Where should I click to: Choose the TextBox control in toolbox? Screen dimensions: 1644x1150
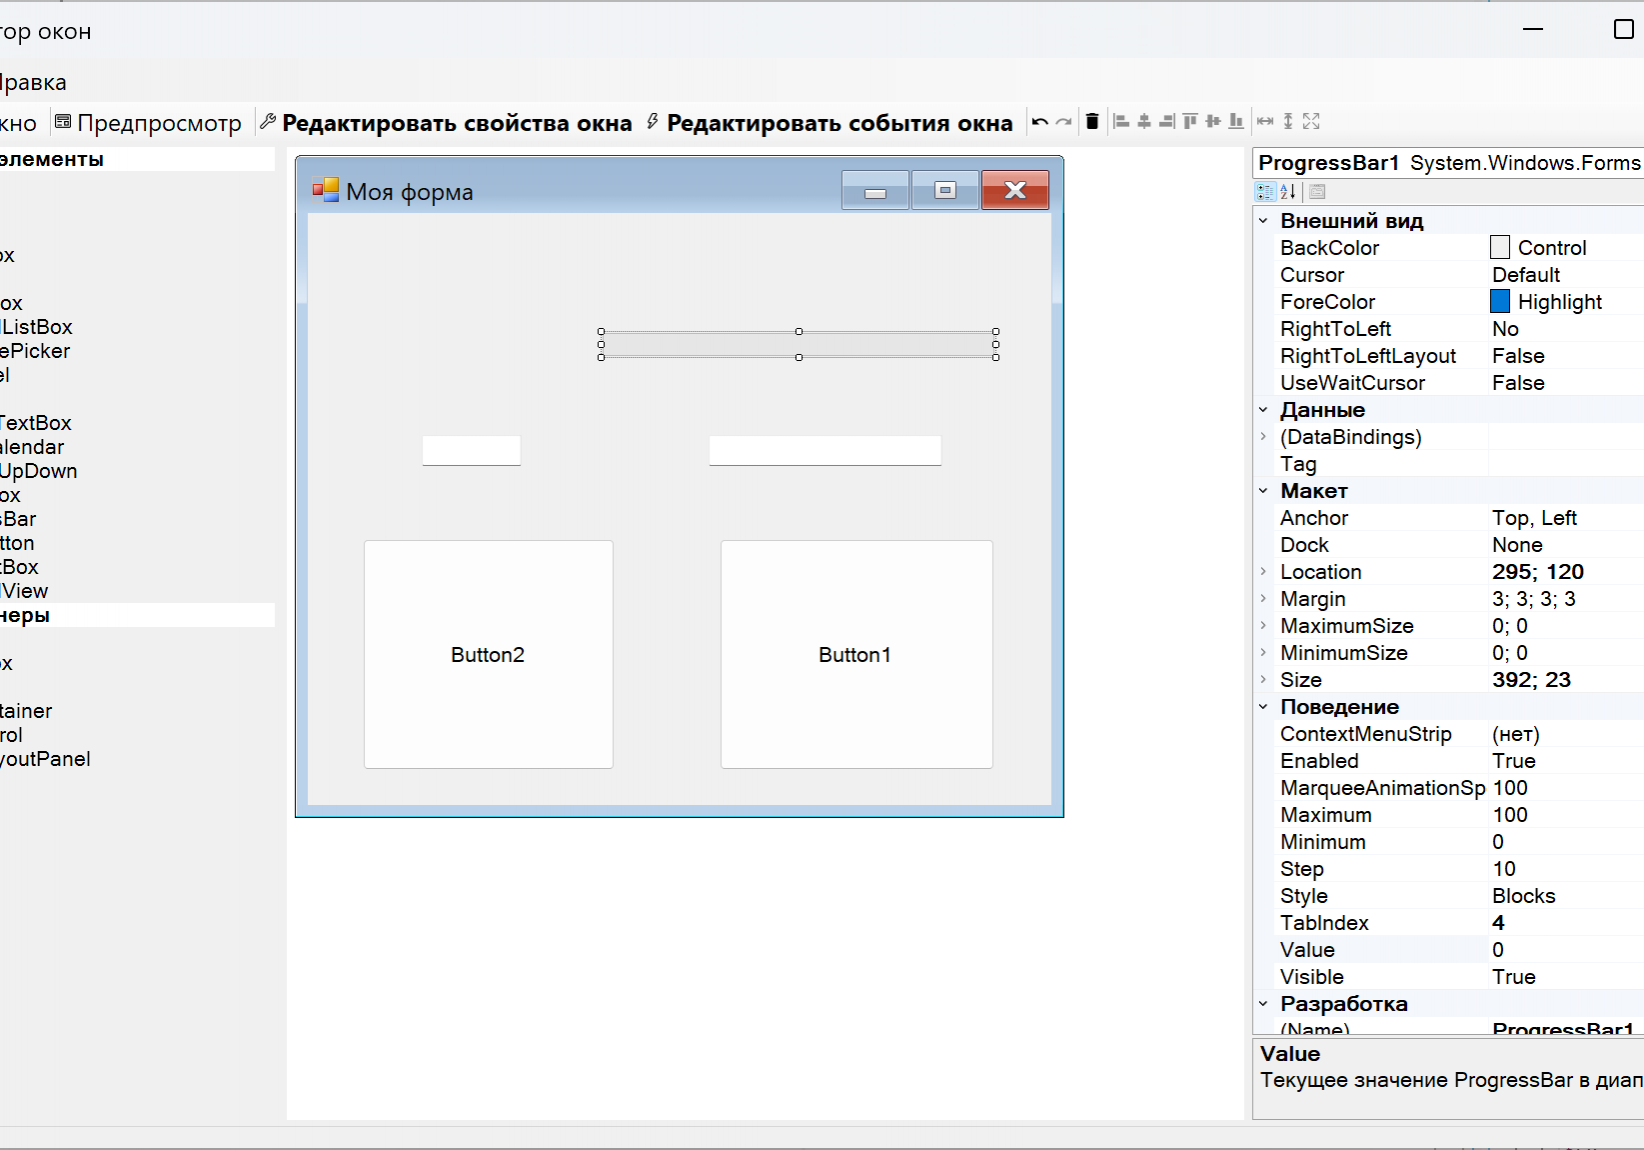[x=36, y=423]
